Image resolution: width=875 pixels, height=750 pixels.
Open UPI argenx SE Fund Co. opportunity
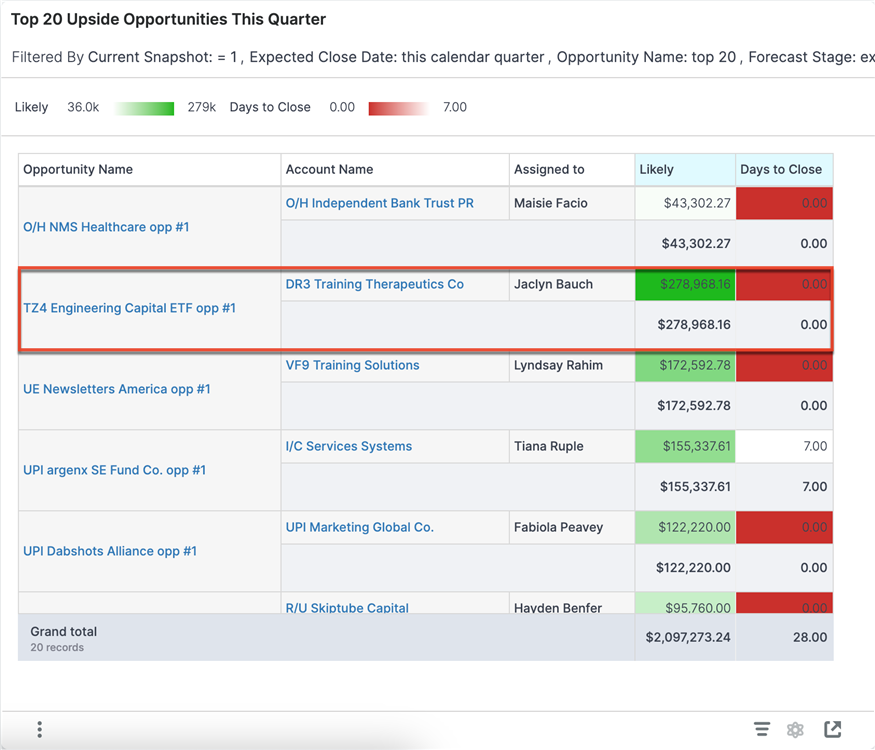click(x=114, y=470)
